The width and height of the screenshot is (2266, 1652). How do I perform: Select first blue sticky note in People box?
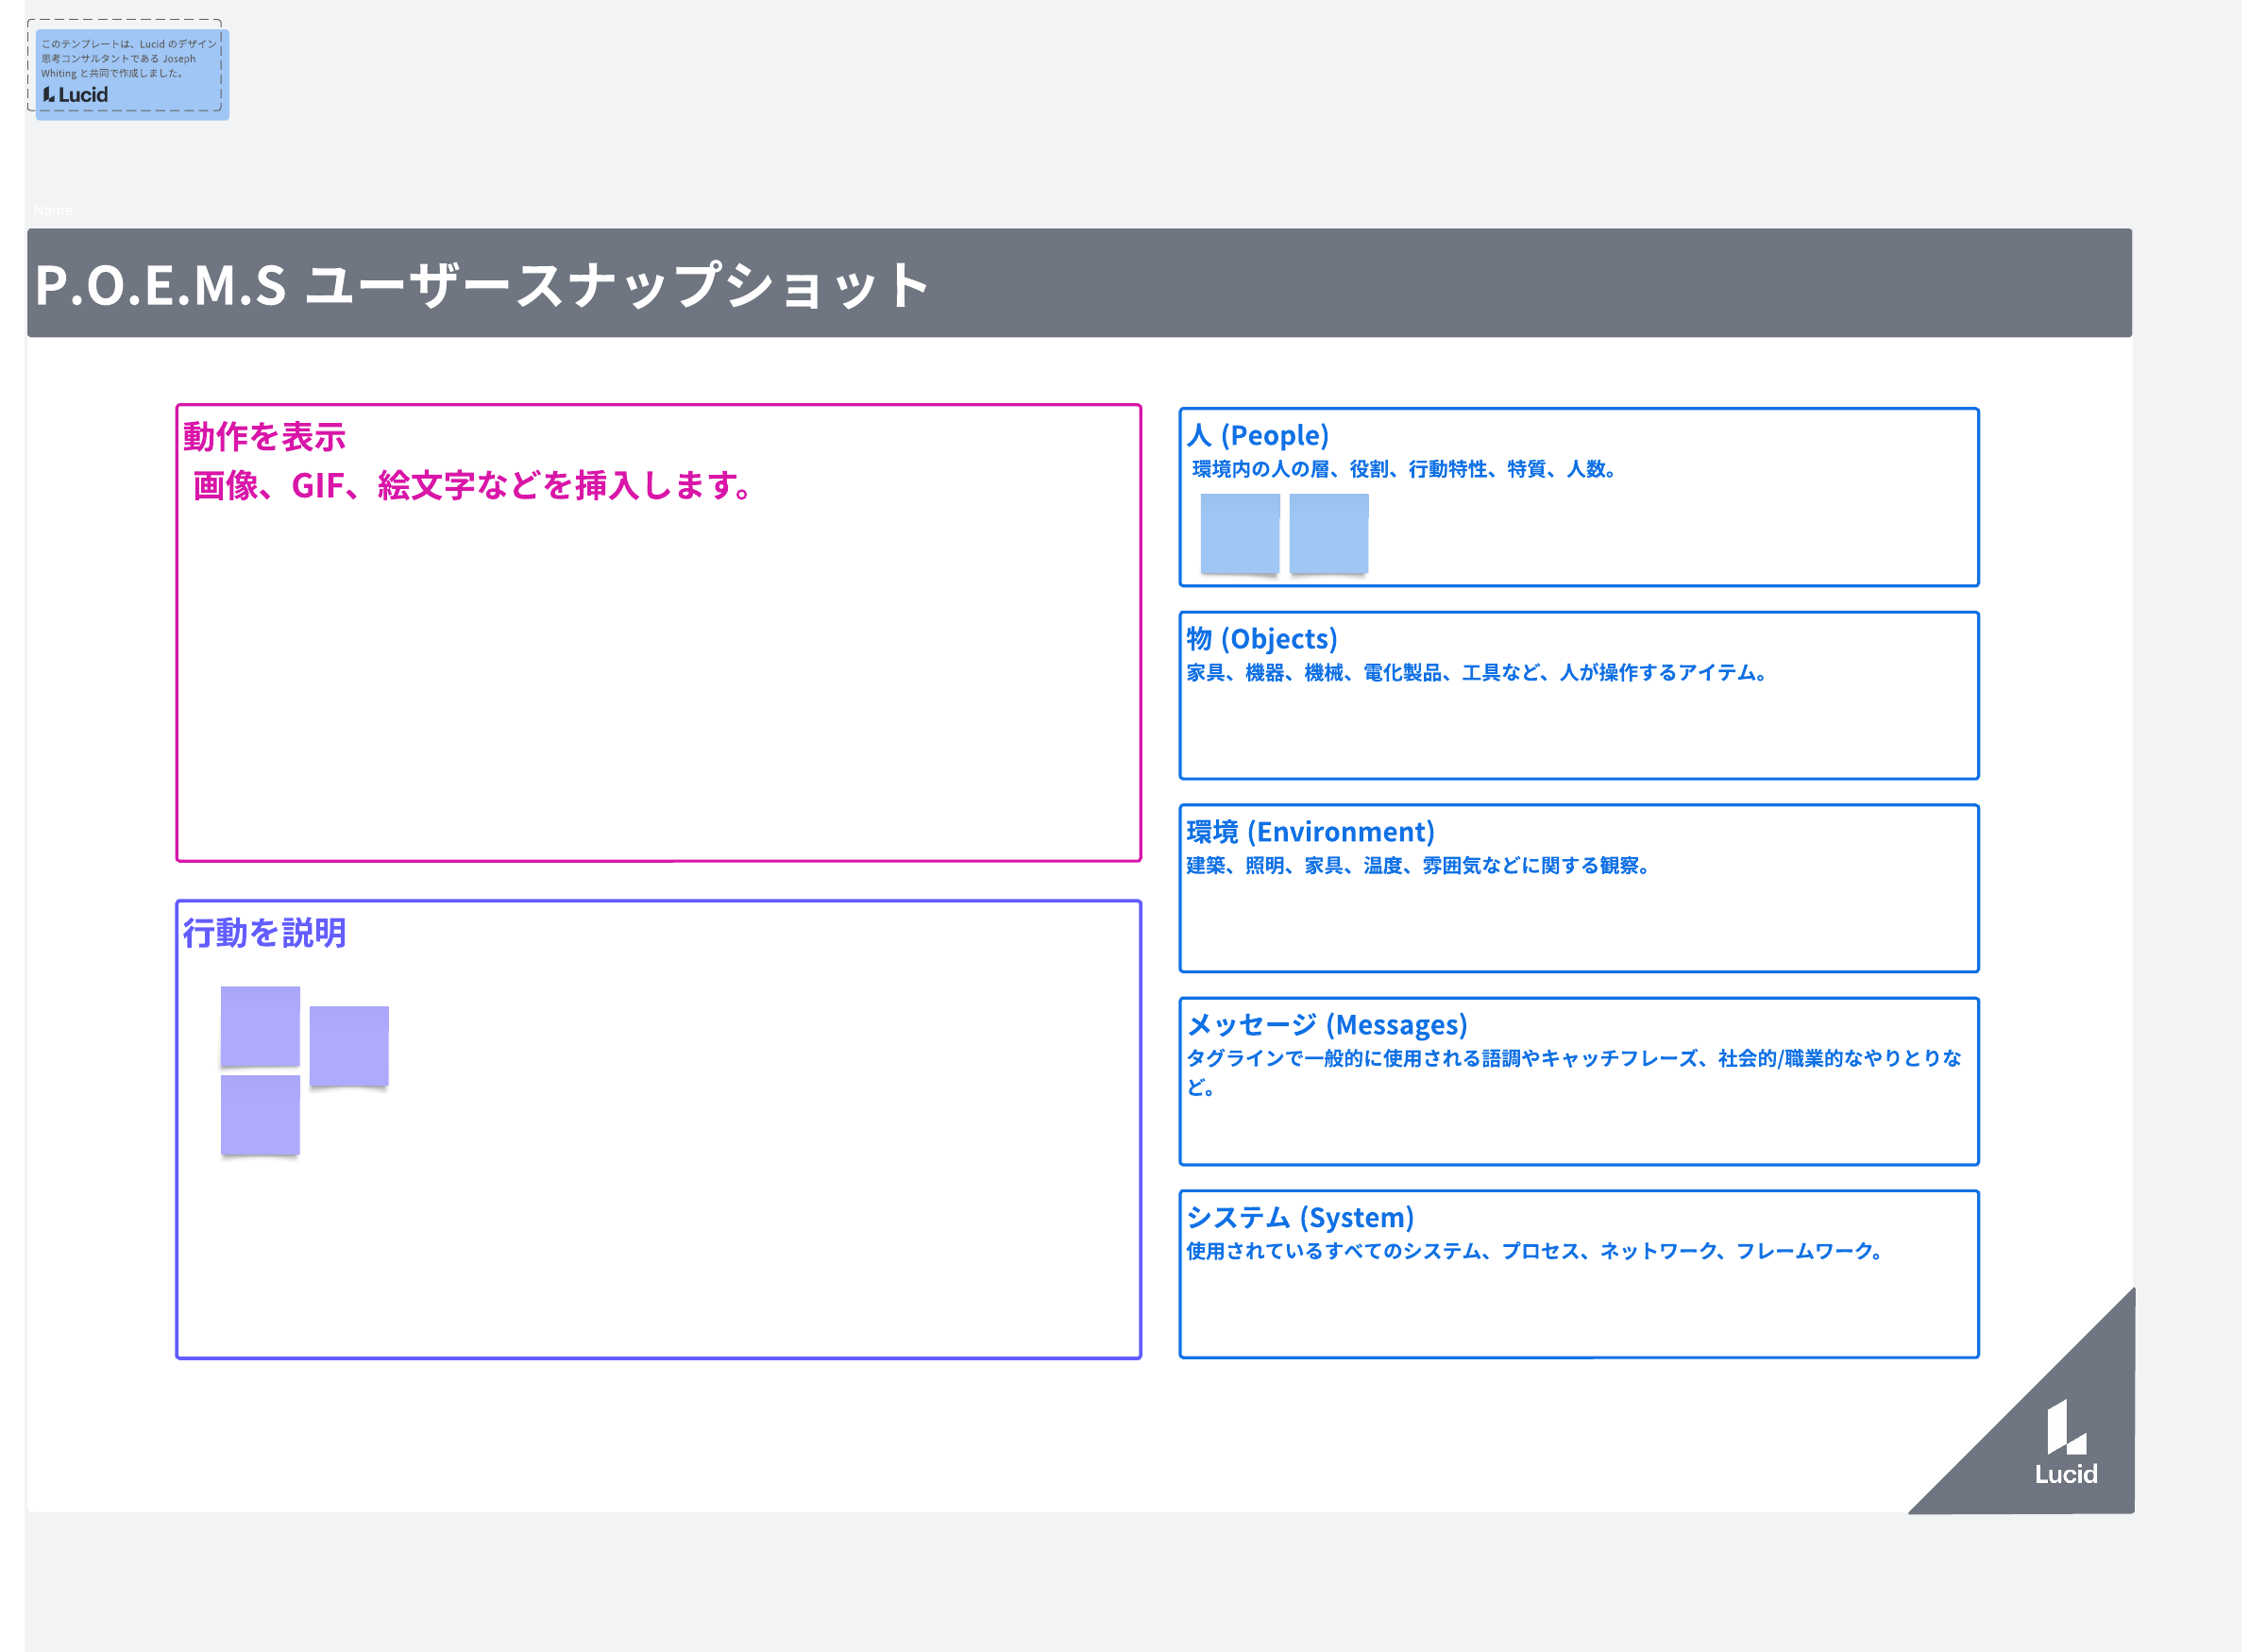click(x=1240, y=533)
